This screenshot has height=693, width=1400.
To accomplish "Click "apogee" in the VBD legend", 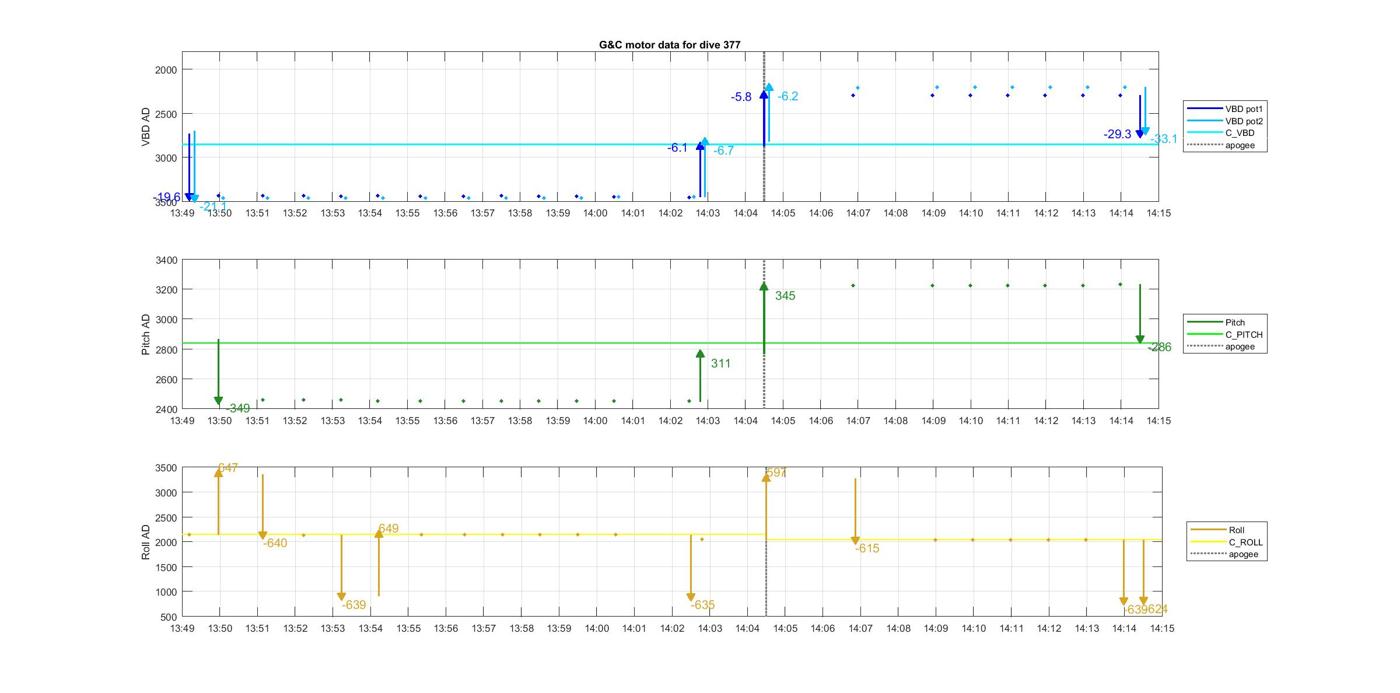I will tap(1220, 145).
